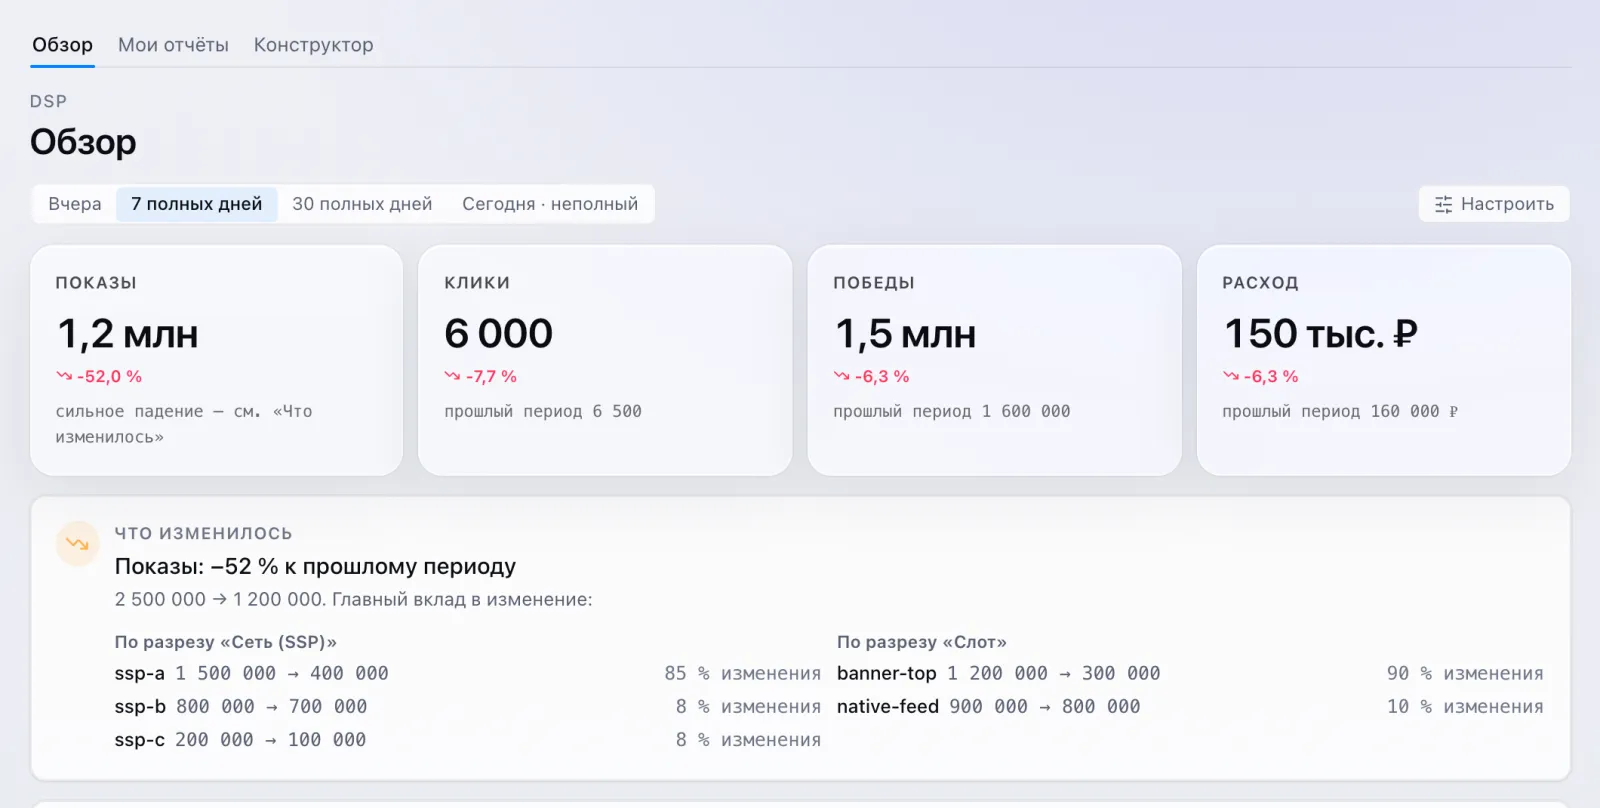The image size is (1600, 808).
Task: Click the По разрезу «Сеть (SSP)» heading
Action: click(226, 642)
